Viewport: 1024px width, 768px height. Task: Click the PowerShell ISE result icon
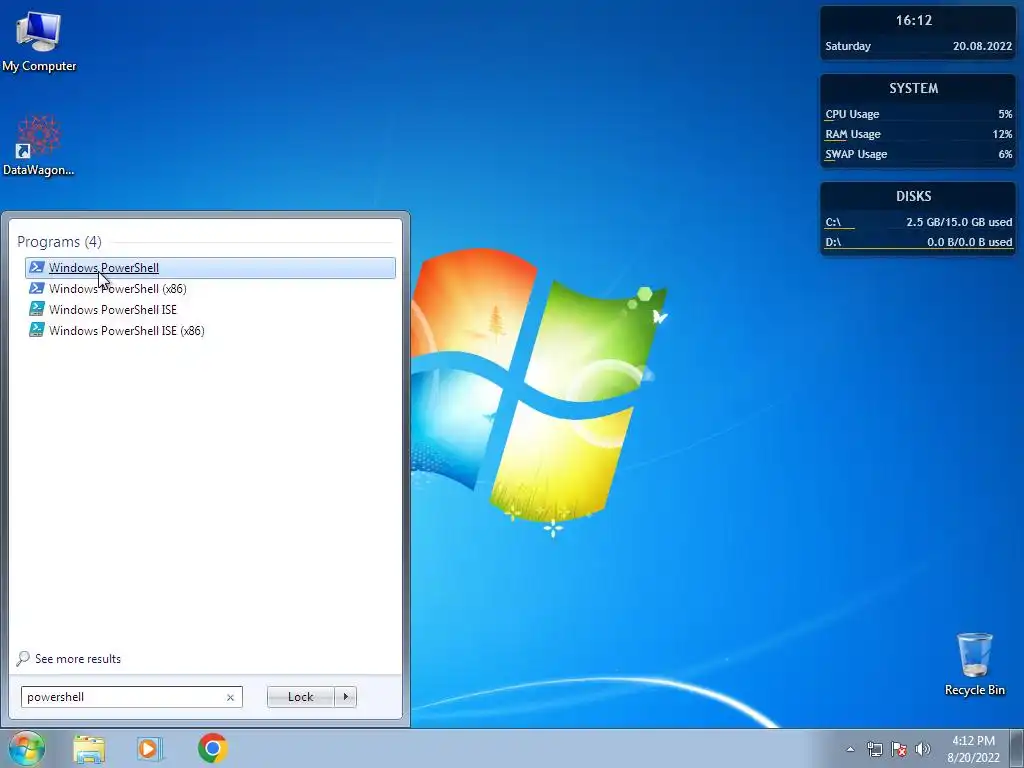pyautogui.click(x=37, y=310)
